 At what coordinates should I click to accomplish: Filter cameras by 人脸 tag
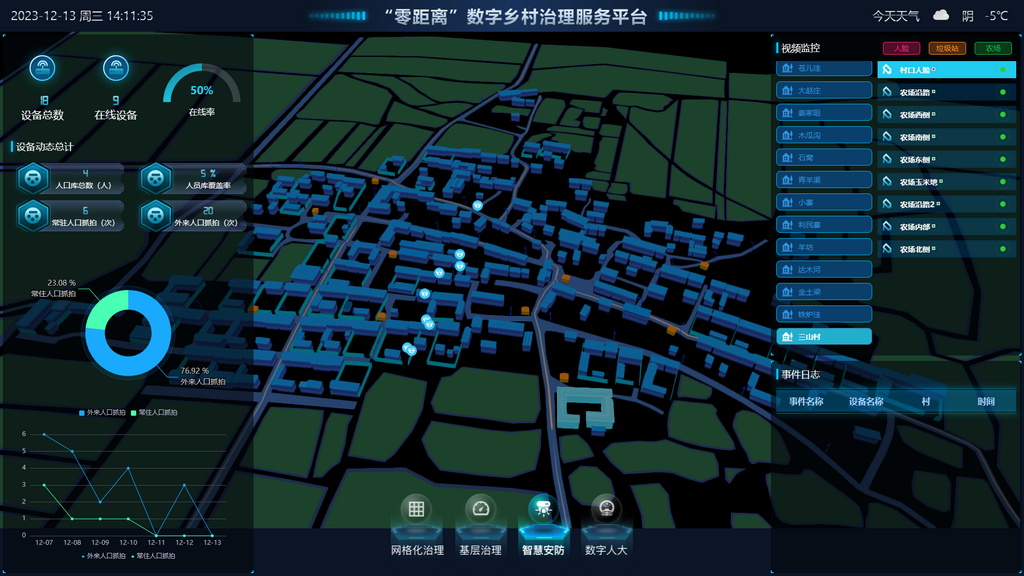901,48
